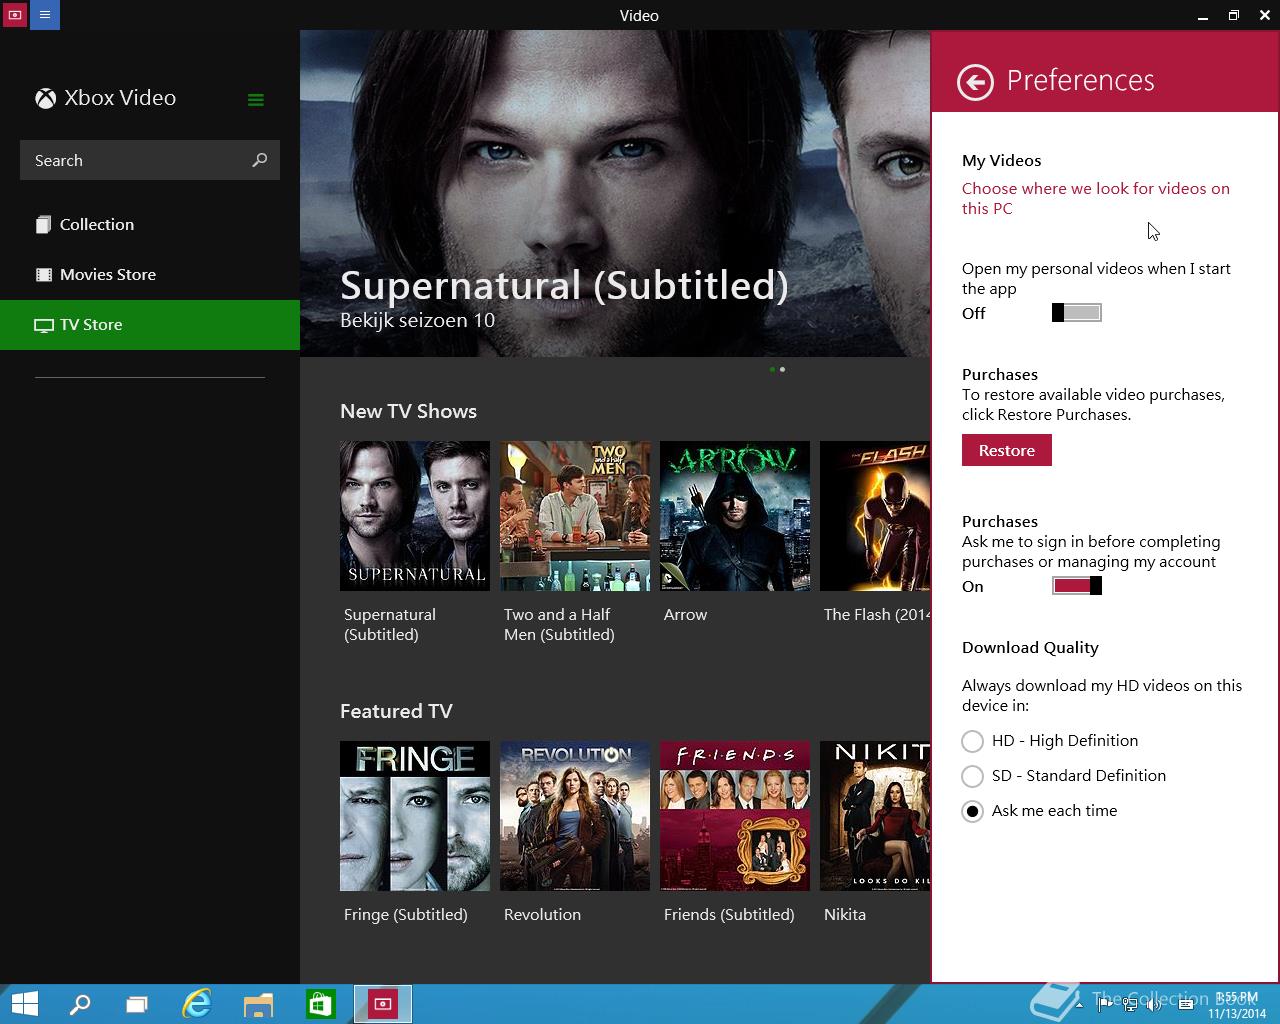Screen dimensions: 1280x1024
Task: Launch Internet Explorer from taskbar
Action: (x=197, y=1004)
